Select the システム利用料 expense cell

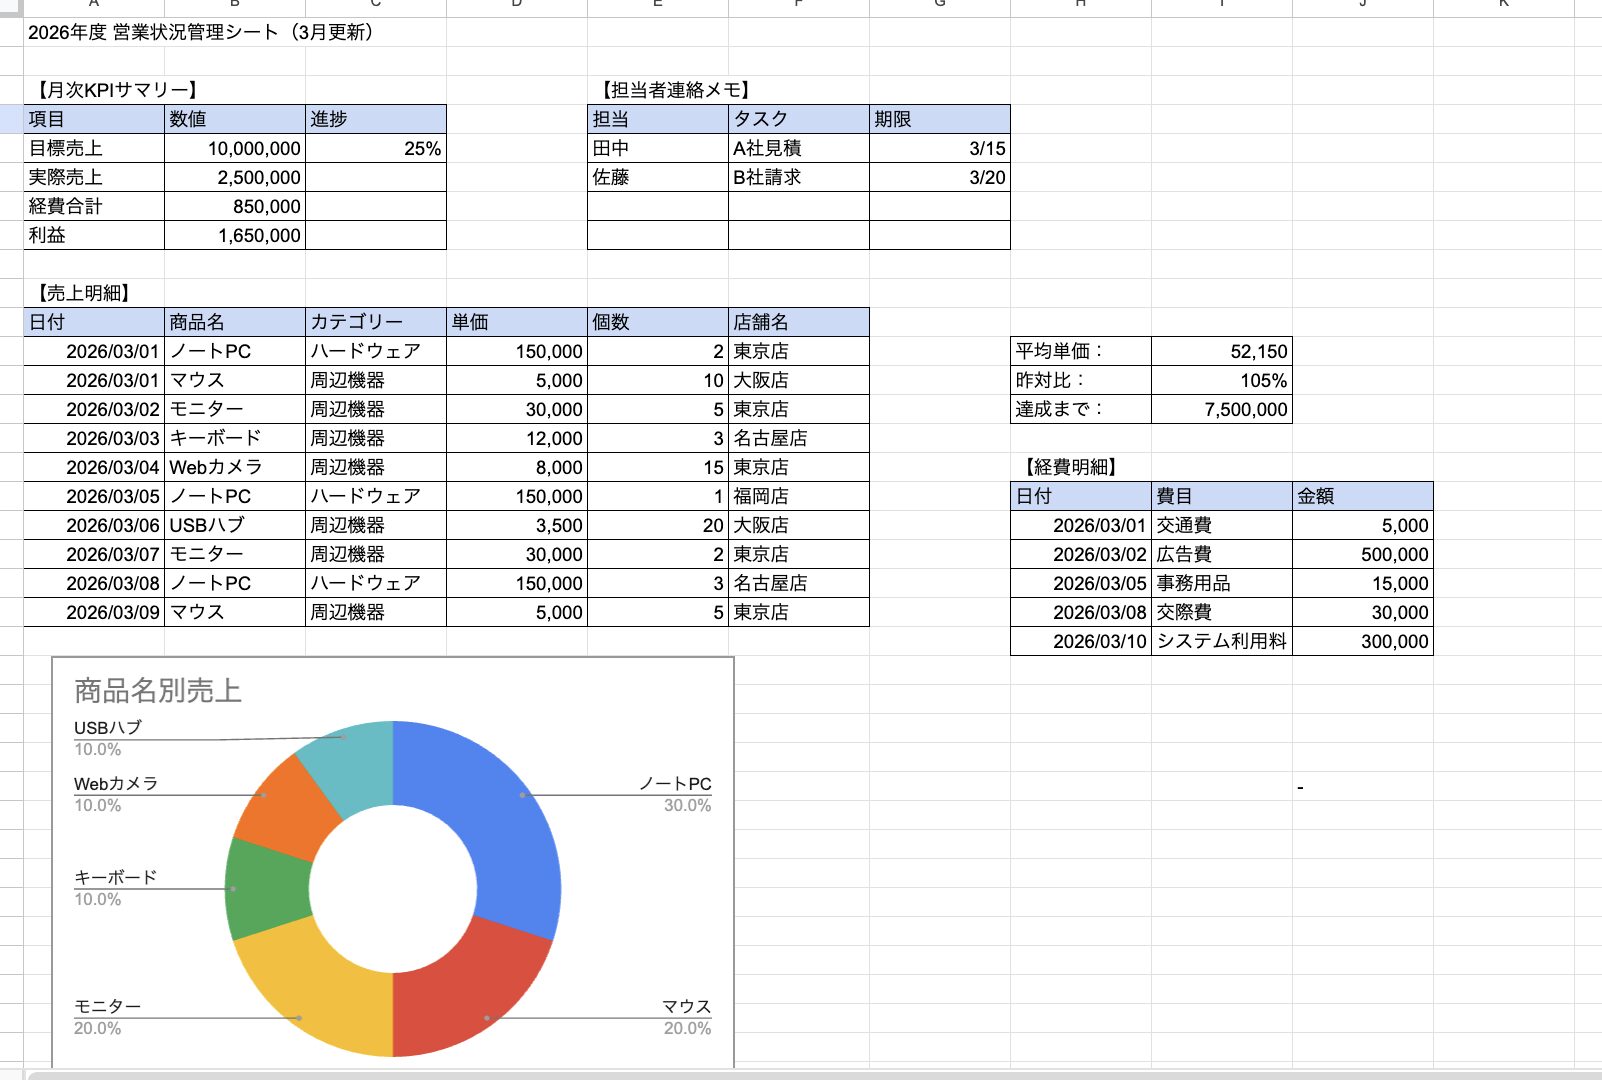coord(1221,641)
